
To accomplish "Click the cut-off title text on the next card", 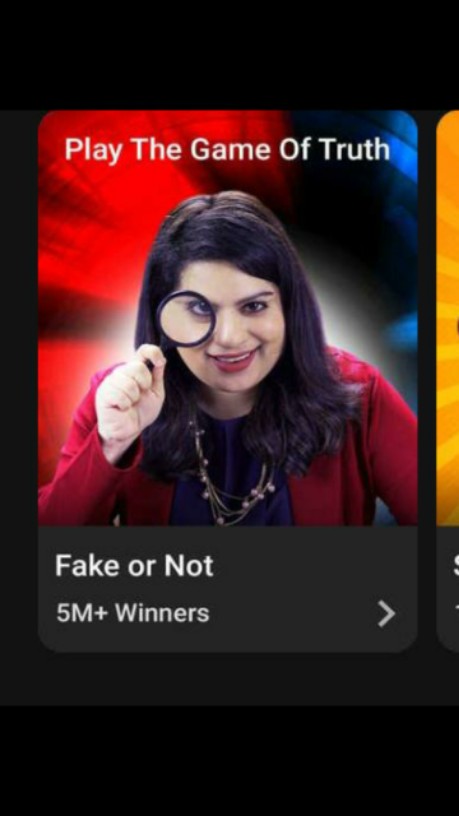I will [x=456, y=566].
